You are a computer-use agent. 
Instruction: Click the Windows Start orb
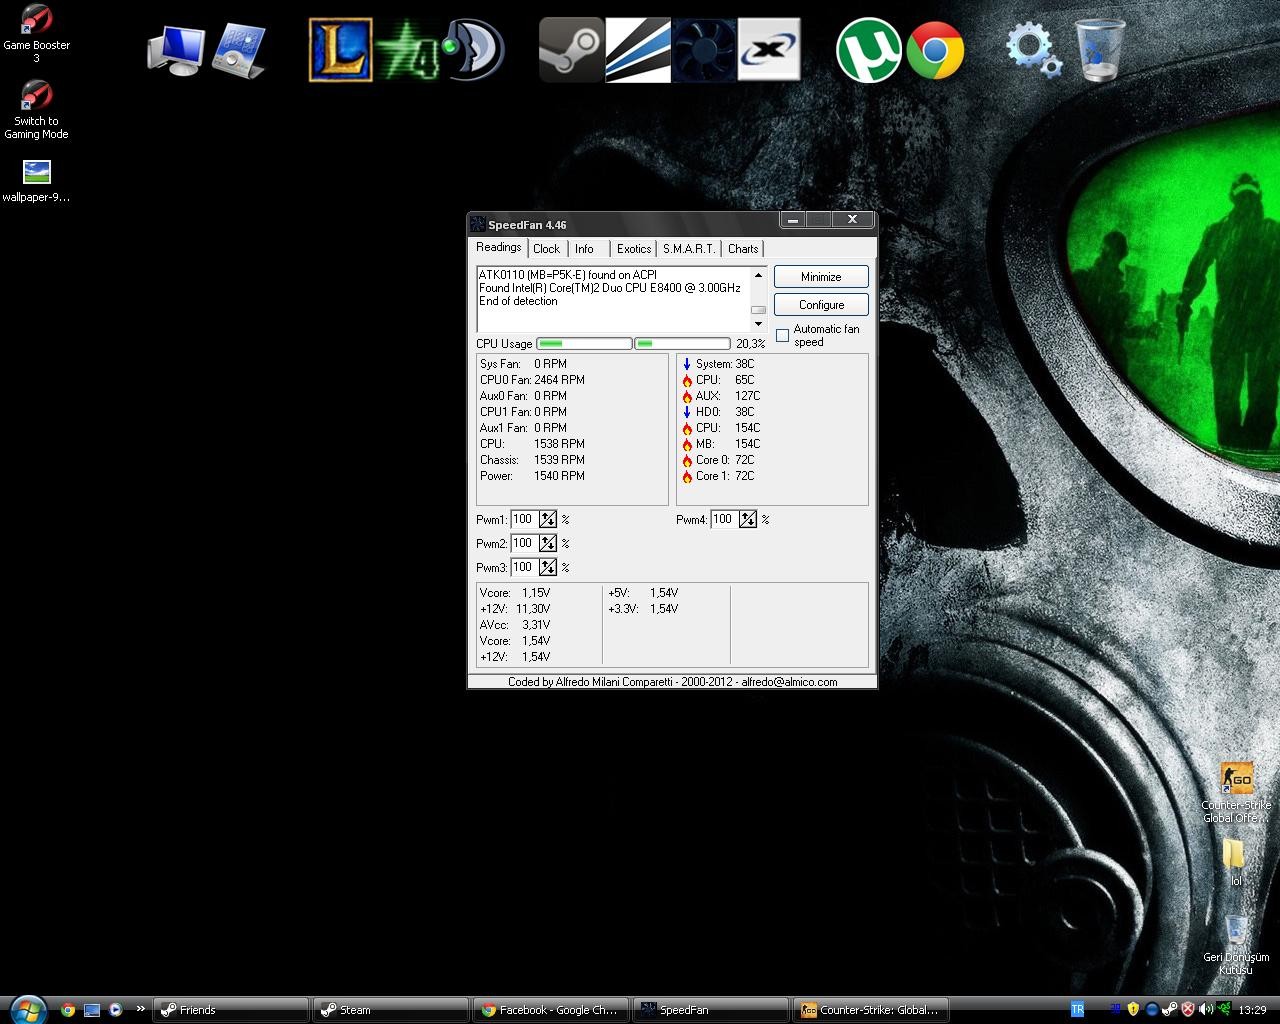pyautogui.click(x=27, y=1009)
